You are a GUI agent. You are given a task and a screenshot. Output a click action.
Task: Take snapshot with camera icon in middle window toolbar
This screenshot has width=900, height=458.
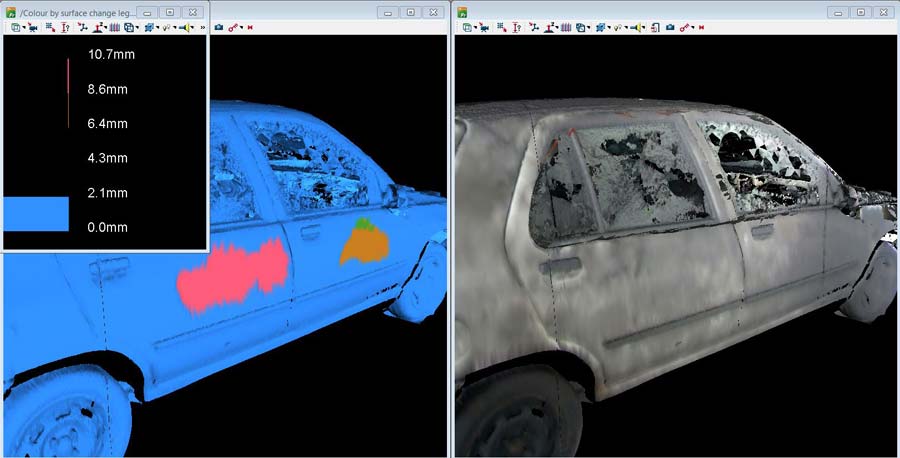pyautogui.click(x=219, y=28)
